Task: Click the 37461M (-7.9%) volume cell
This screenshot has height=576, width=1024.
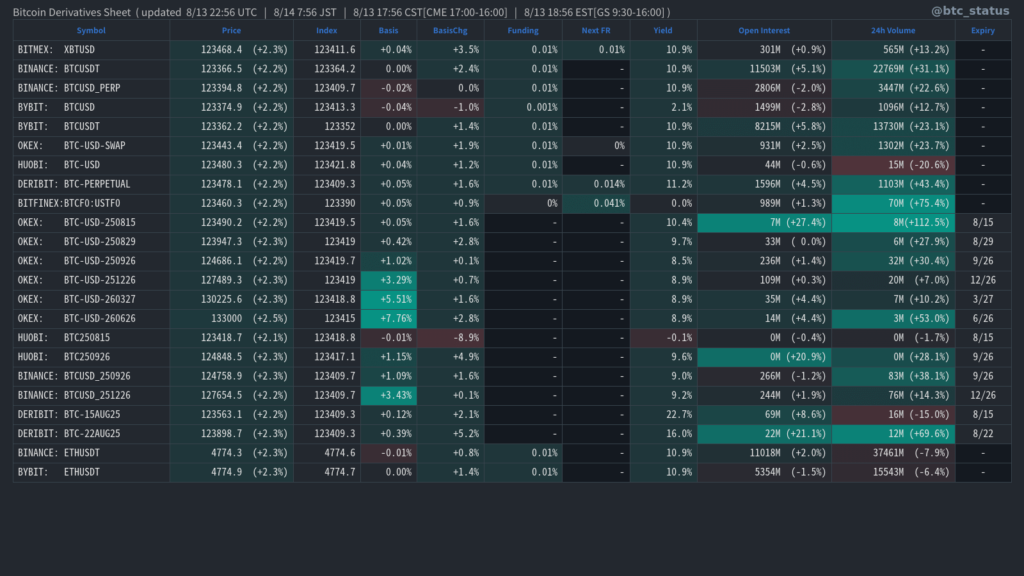Action: [x=893, y=453]
